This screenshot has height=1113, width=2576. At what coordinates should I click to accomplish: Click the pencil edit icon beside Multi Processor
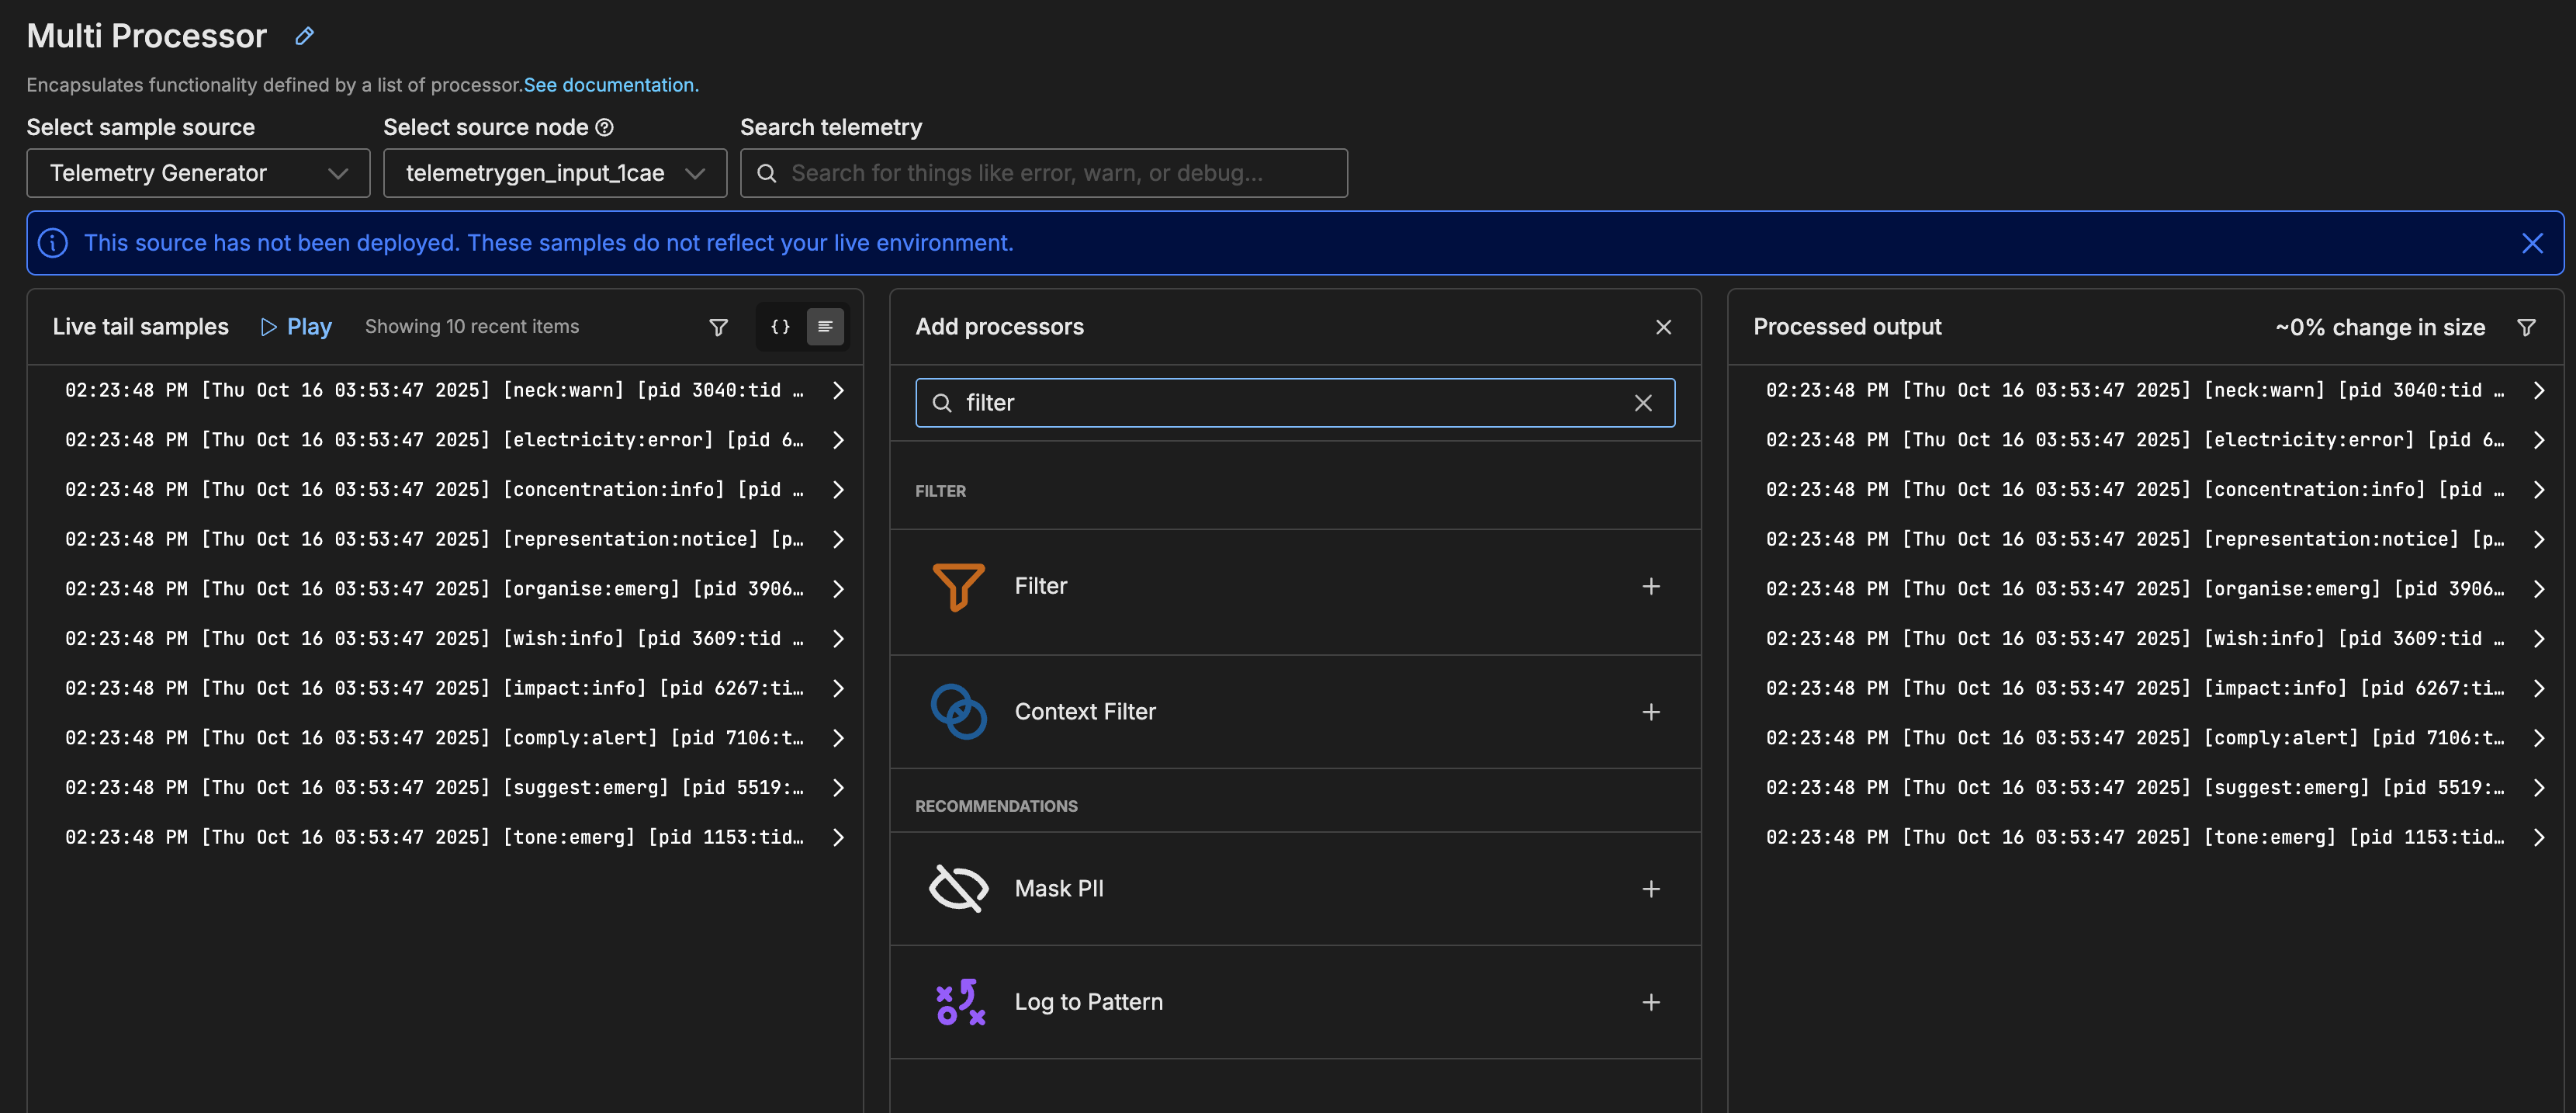coord(305,36)
